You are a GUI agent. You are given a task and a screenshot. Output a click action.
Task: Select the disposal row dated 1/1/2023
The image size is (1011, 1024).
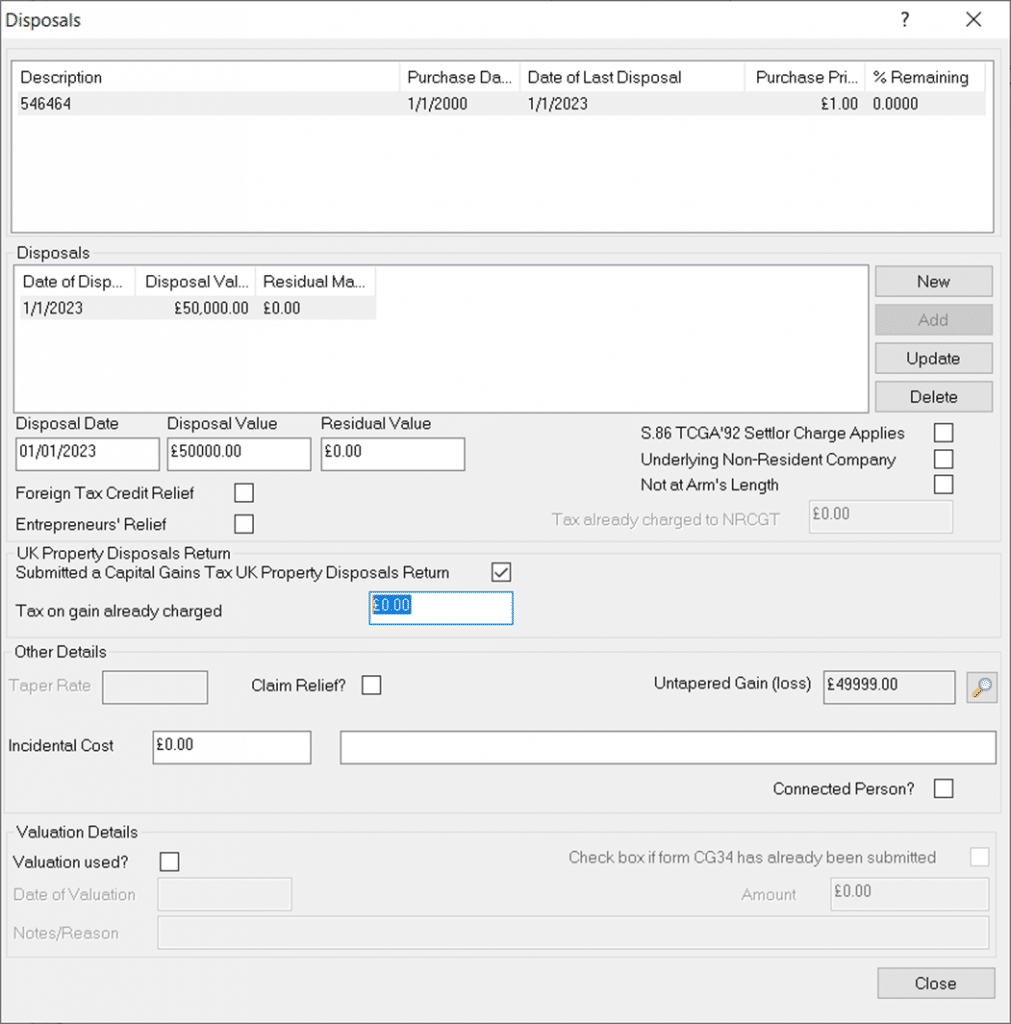197,308
